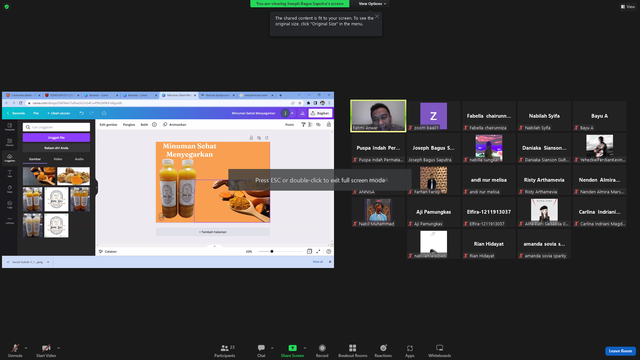Open the Teks sidebar panel
This screenshot has width=640, height=360.
9,173
